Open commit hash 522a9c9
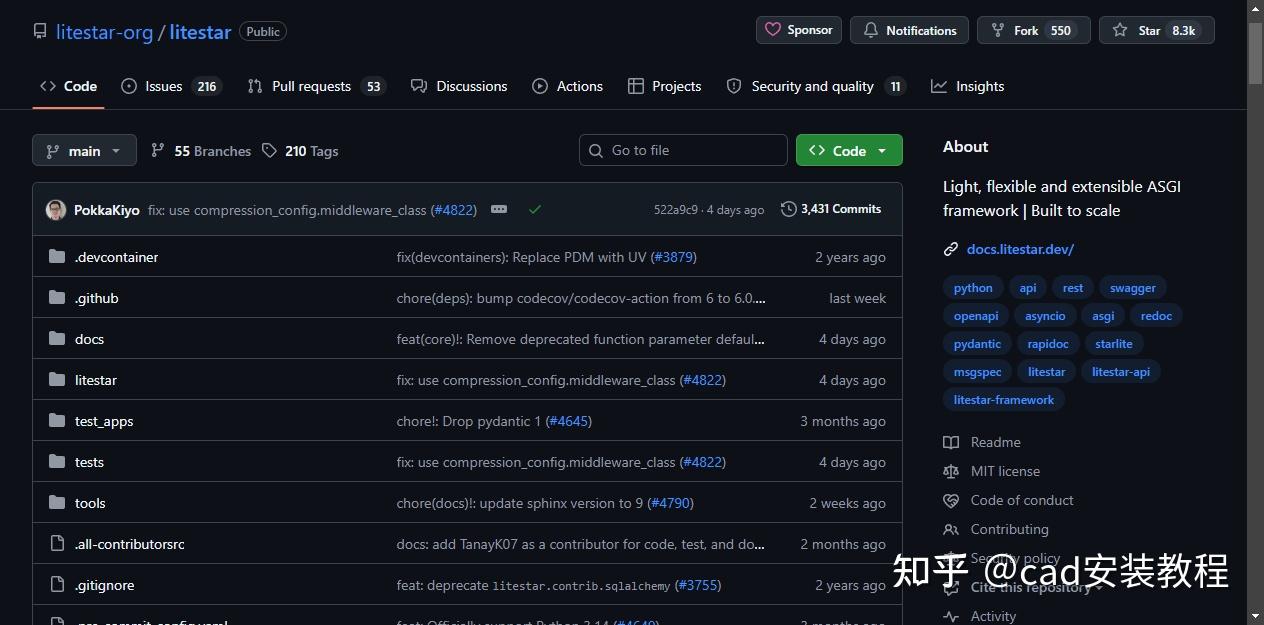1264x625 pixels. 676,210
